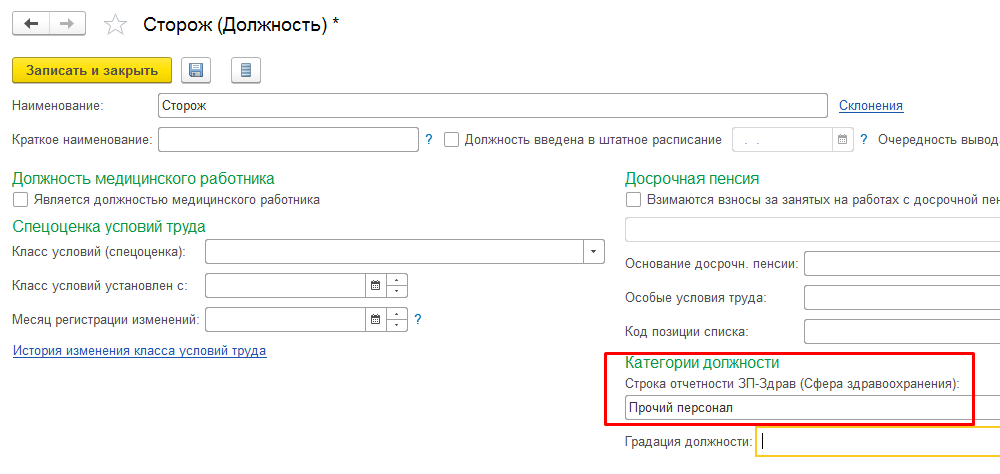Toggle early pension contributions checkbox

pyautogui.click(x=633, y=200)
